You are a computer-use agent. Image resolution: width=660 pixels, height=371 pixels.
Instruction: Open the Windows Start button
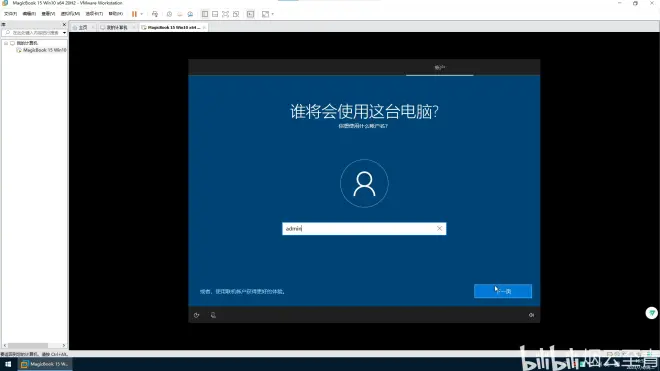(8, 364)
